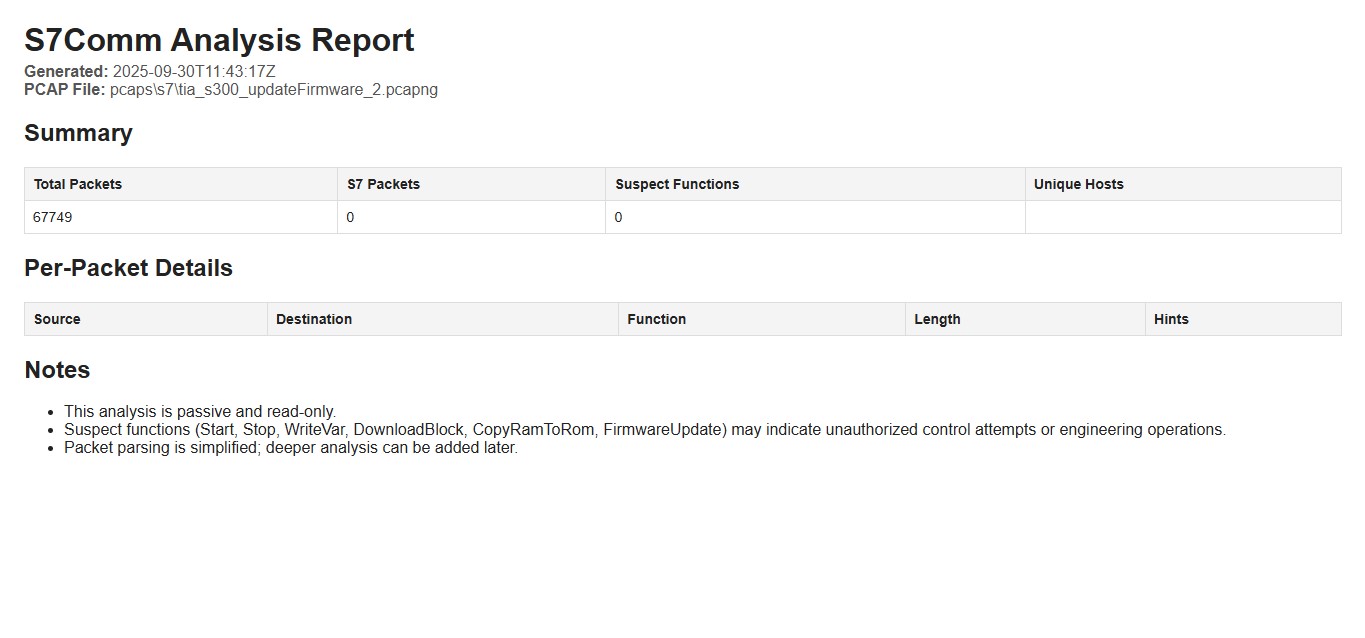The image size is (1365, 638).
Task: Select the Total Packets column header
Action: coord(181,184)
